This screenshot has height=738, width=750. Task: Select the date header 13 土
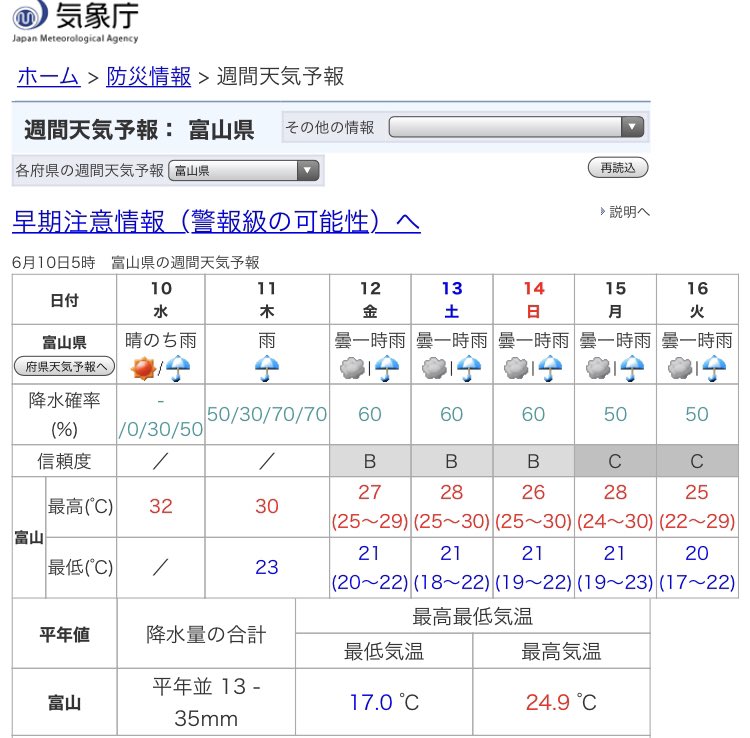[x=452, y=299]
